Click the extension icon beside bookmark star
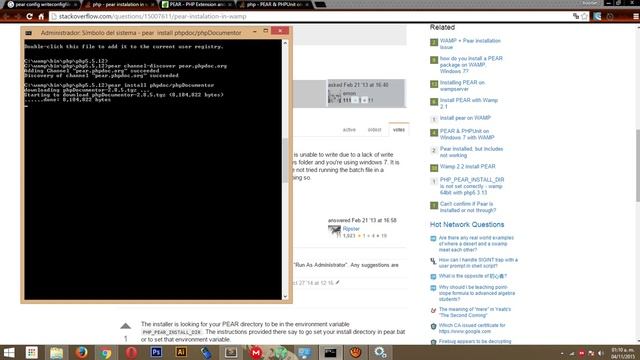640x360 pixels. point(597,16)
